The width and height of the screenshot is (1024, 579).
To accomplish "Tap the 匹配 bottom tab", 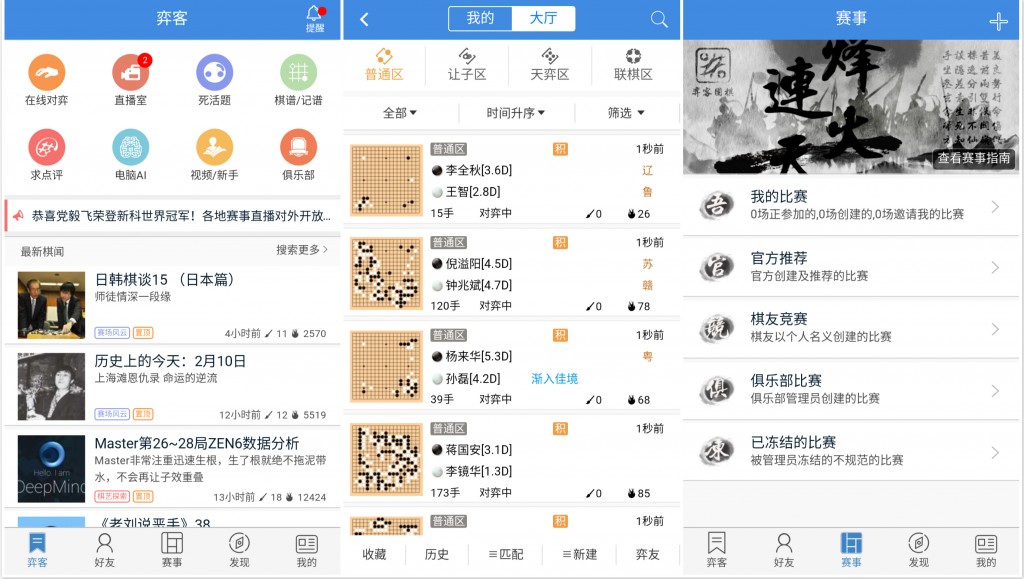I will pyautogui.click(x=506, y=554).
